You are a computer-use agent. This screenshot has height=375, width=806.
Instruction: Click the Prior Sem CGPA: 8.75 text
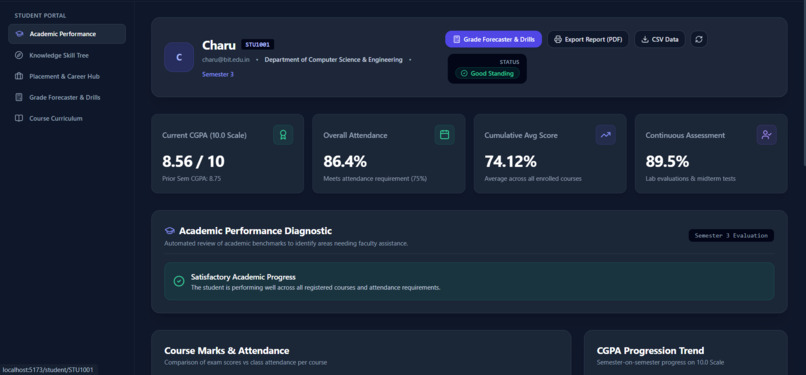(x=192, y=179)
